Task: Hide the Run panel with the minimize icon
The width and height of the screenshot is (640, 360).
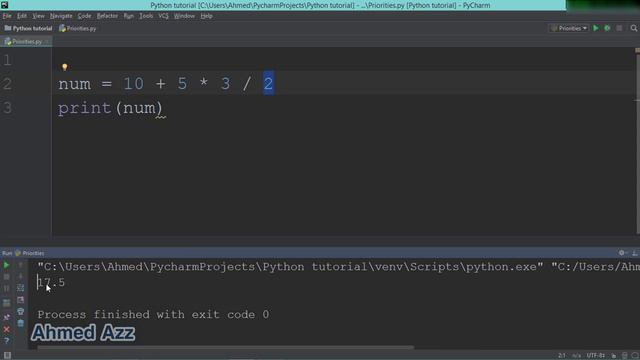Action: coord(635,253)
